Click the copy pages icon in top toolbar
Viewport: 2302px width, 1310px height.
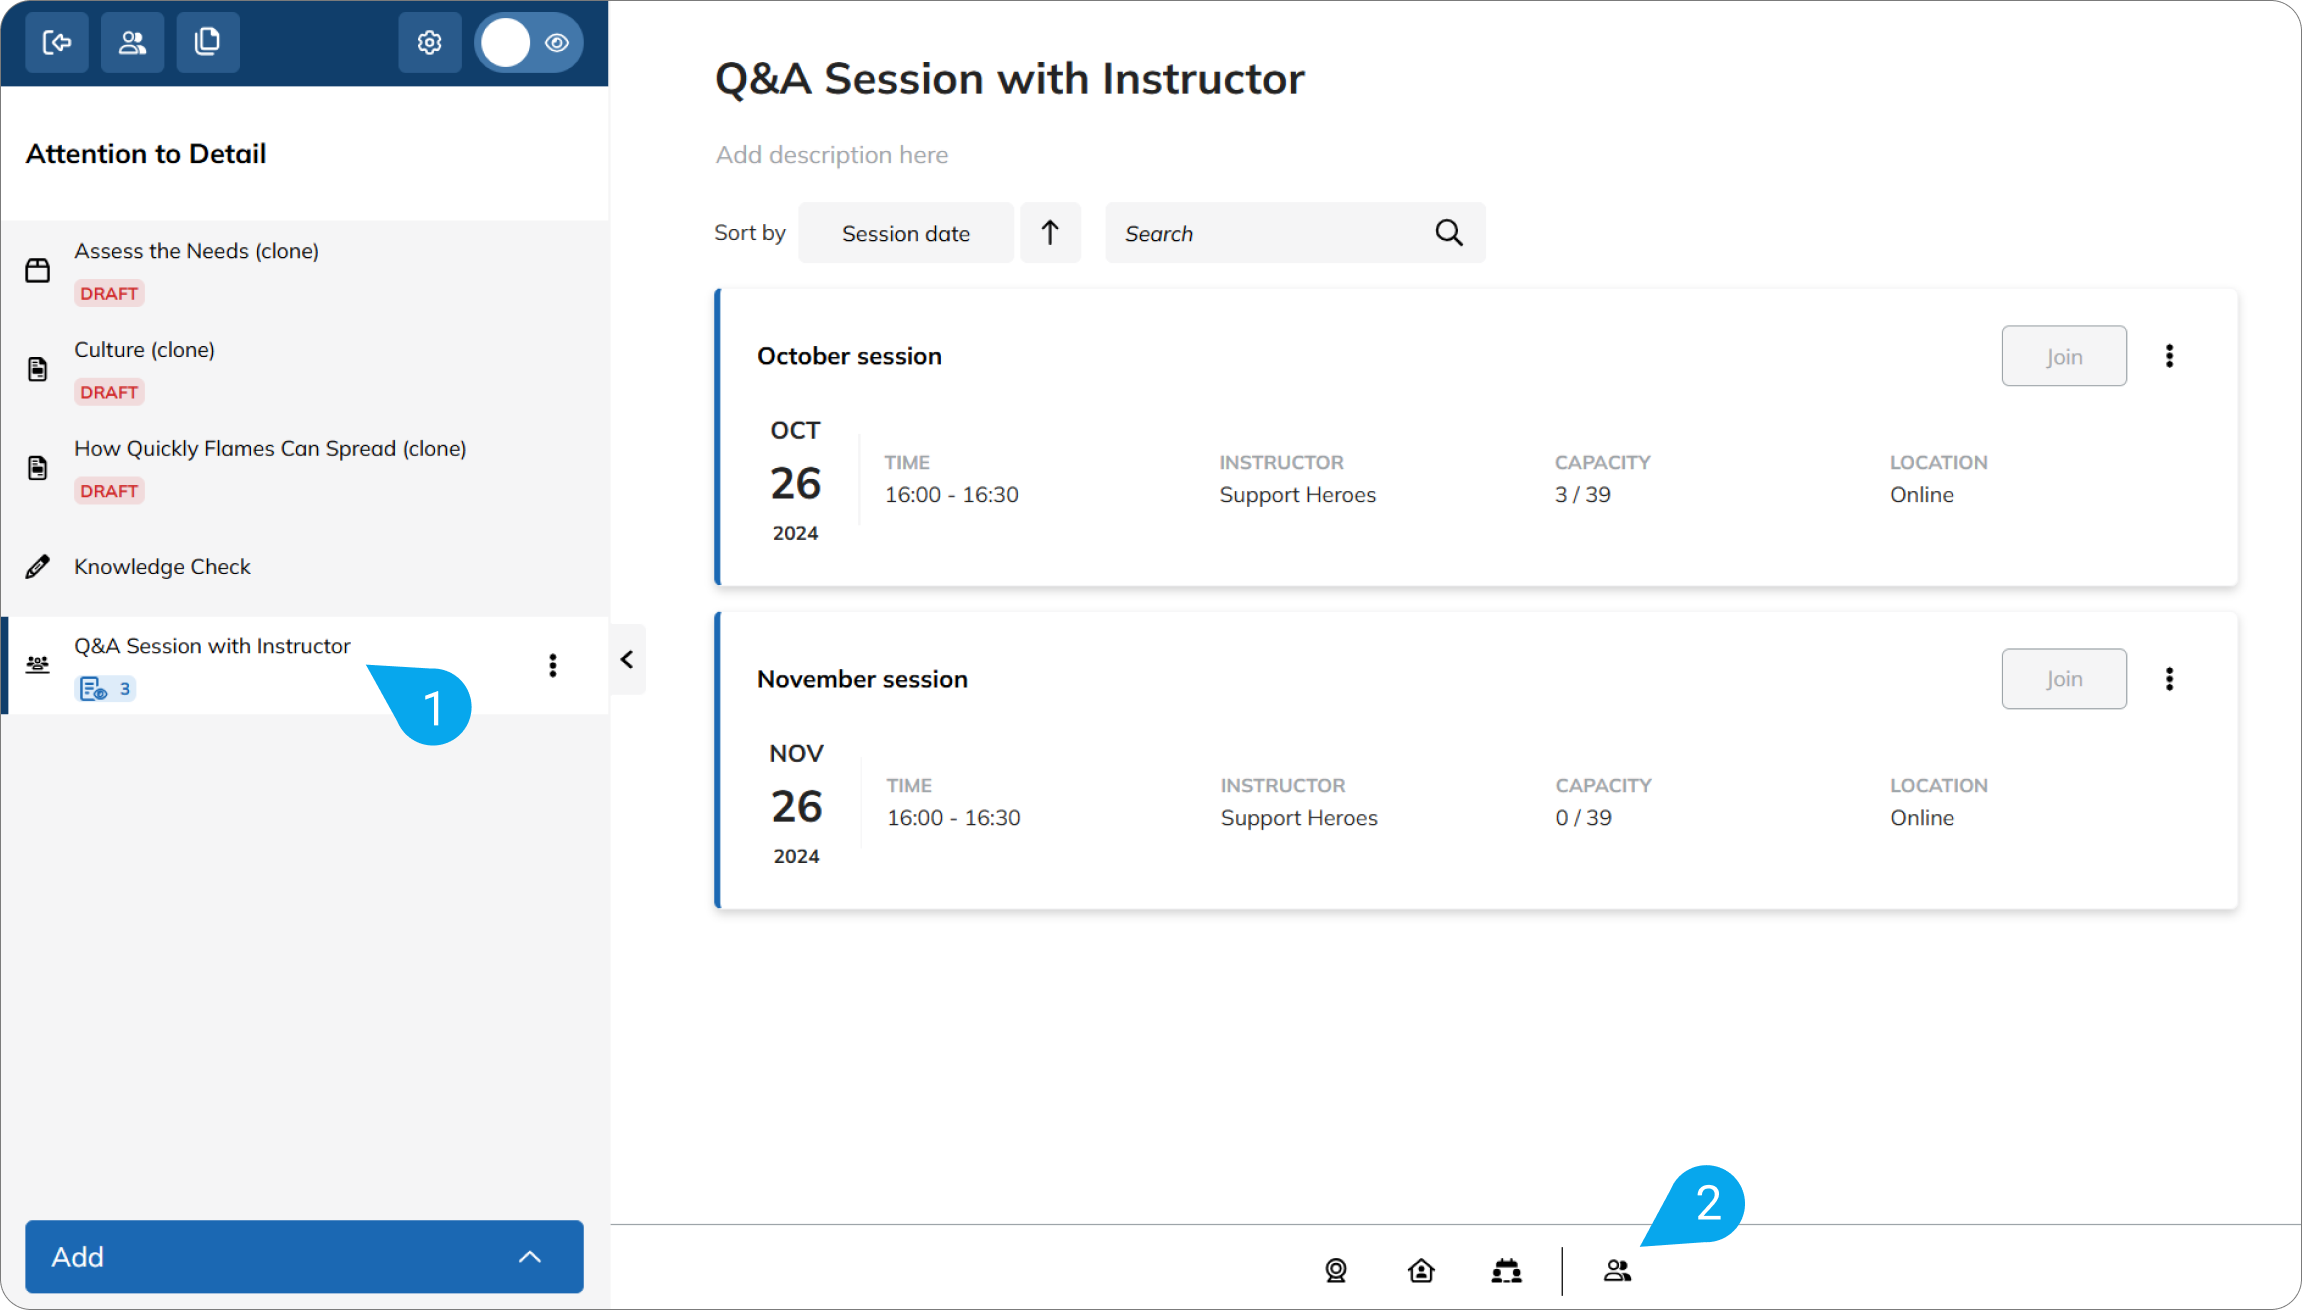[x=208, y=43]
